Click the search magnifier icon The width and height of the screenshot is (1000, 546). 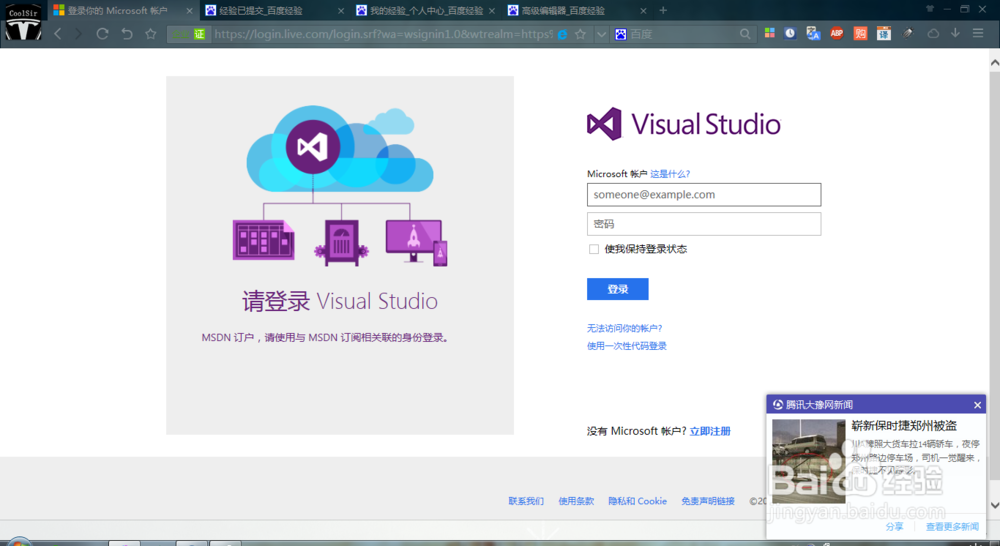click(745, 34)
